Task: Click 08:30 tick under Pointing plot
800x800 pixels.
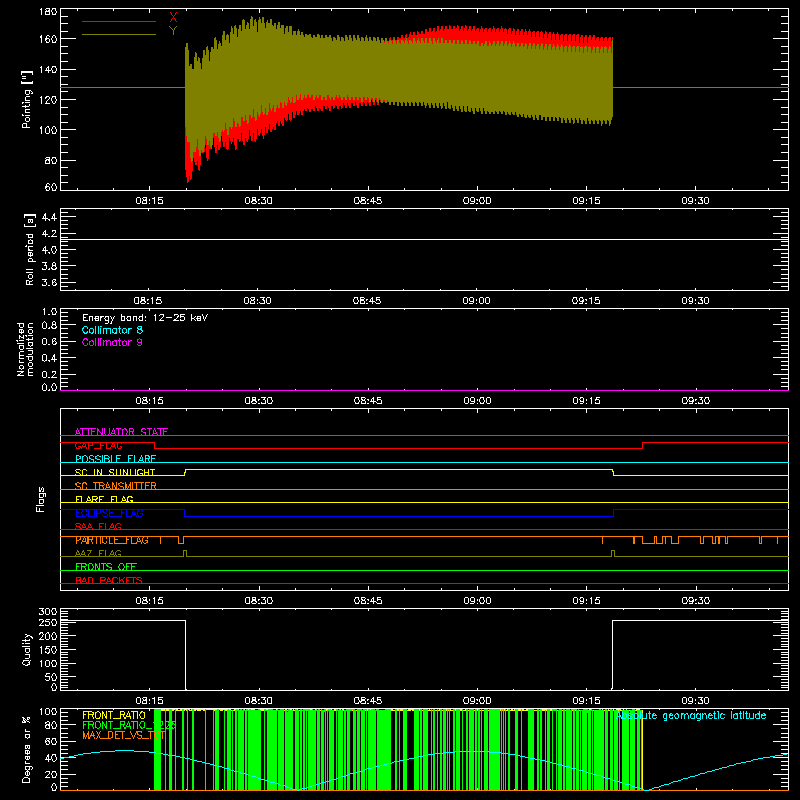Action: 259,201
